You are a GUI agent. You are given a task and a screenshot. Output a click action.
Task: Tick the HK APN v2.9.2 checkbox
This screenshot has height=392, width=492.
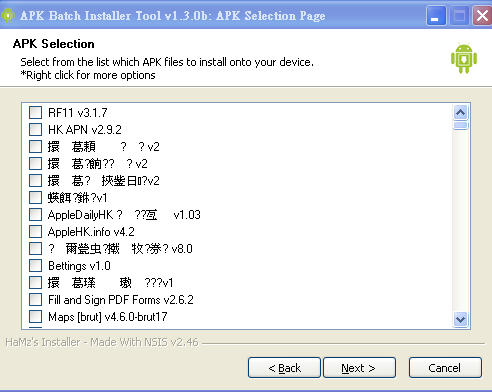pyautogui.click(x=35, y=130)
